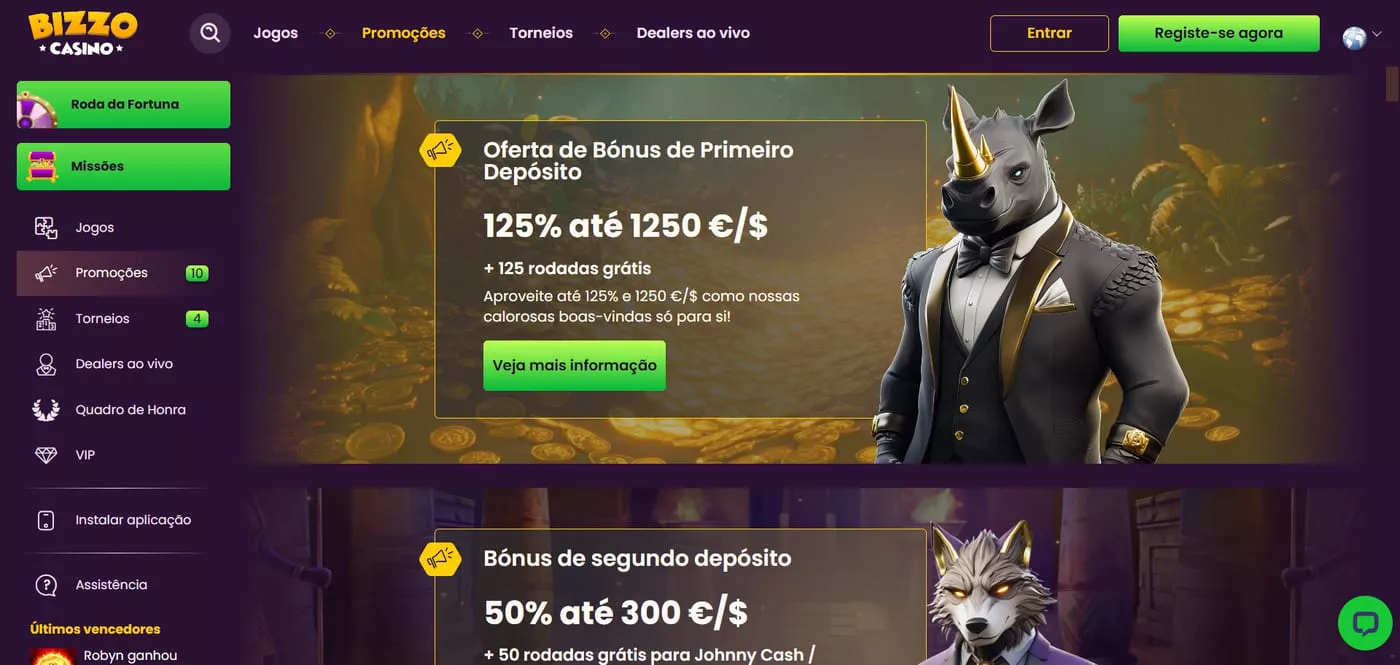
Task: Click the Jogos sidebar icon
Action: coord(46,227)
